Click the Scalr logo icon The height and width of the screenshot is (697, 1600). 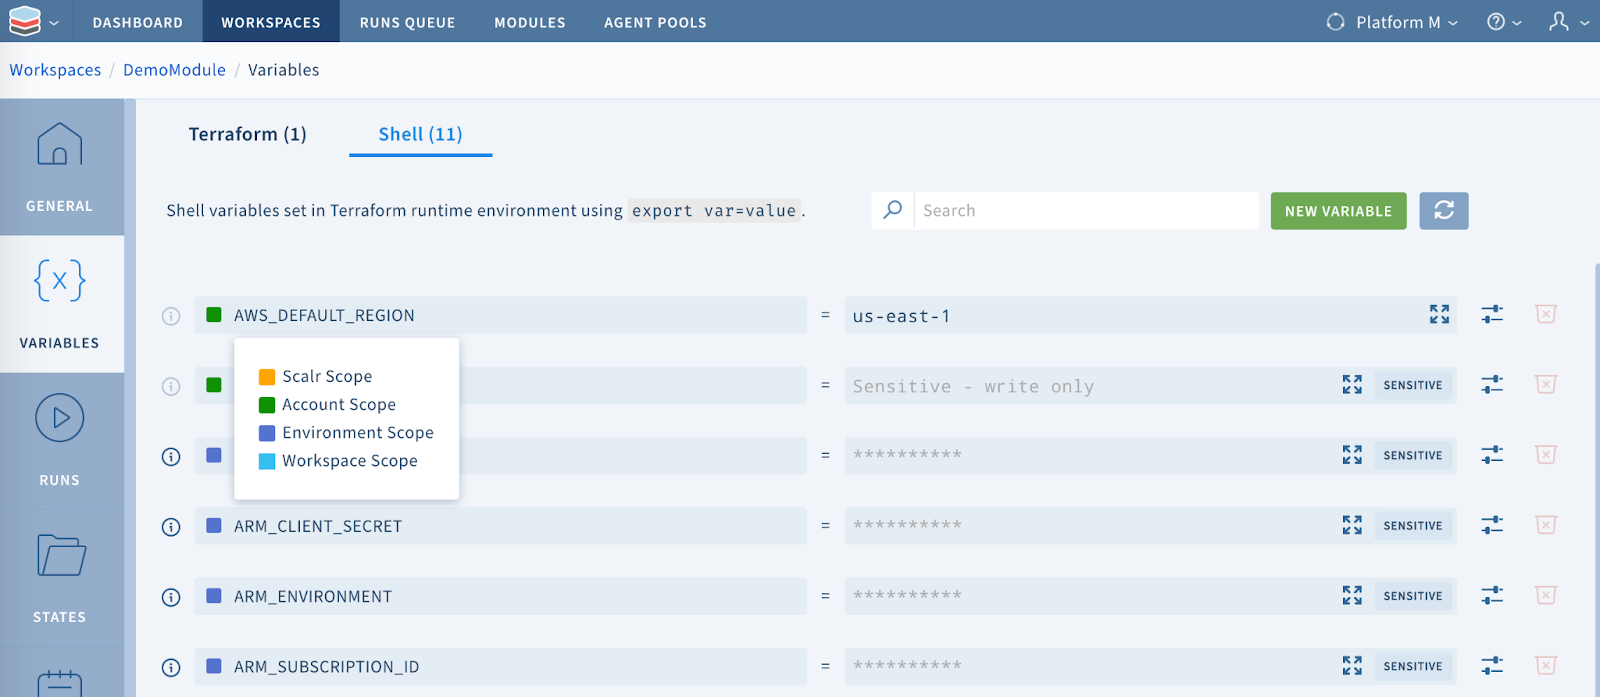25,21
